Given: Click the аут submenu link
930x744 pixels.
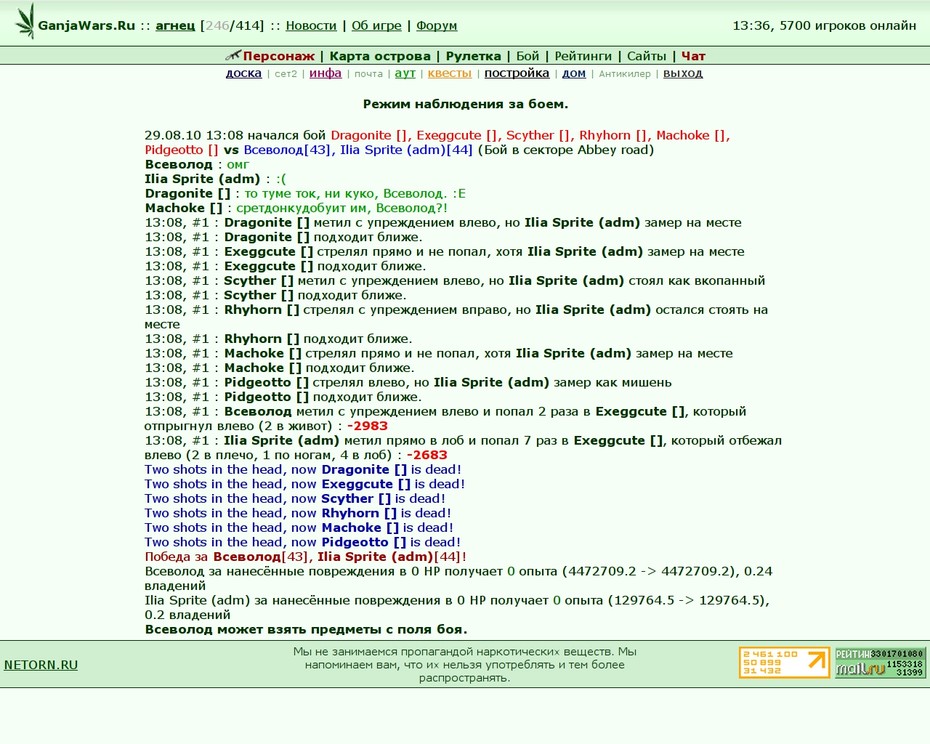Looking at the screenshot, I should (405, 73).
